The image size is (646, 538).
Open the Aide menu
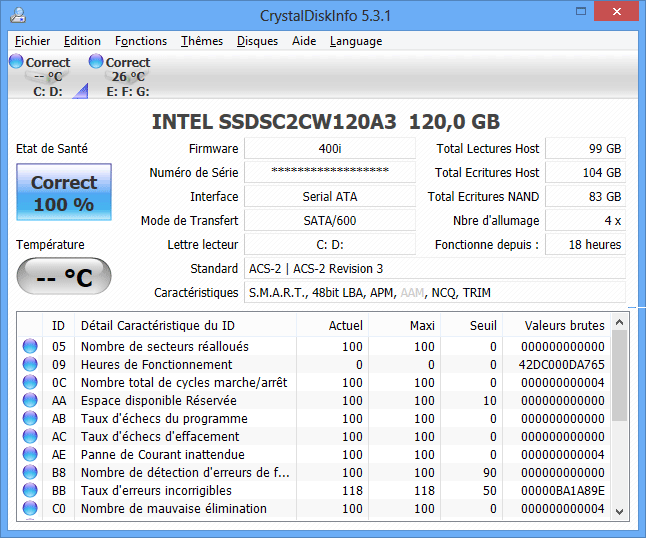pos(304,41)
